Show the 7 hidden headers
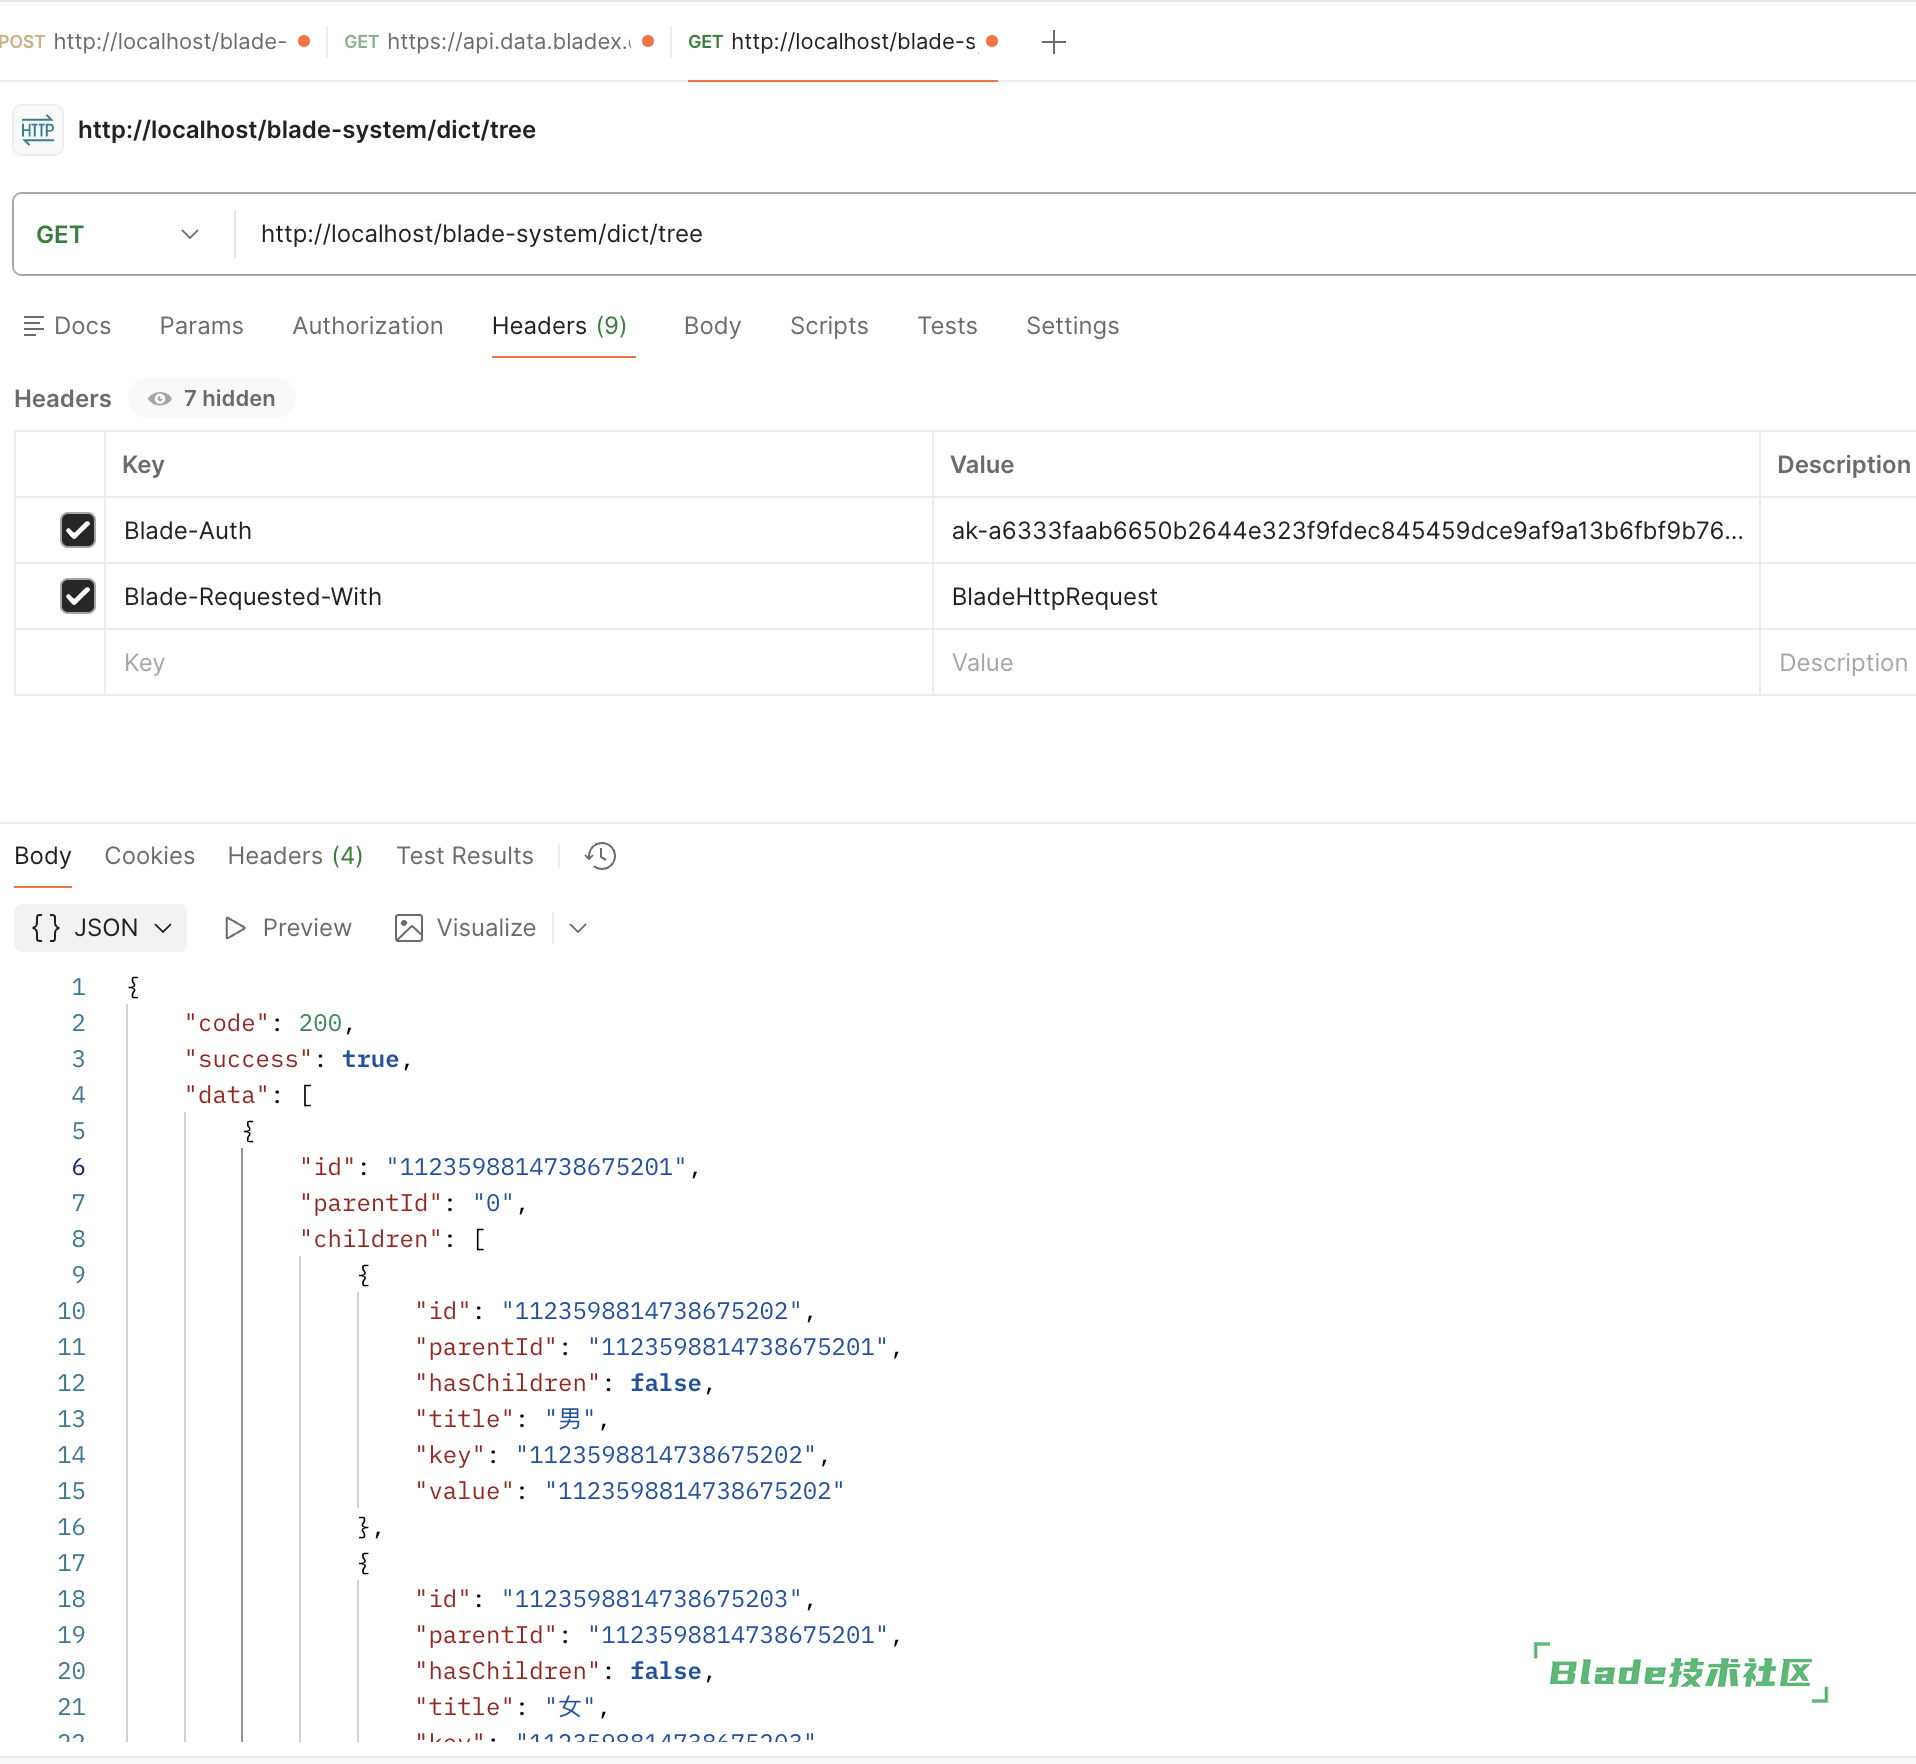Viewport: 1916px width, 1764px height. tap(212, 399)
